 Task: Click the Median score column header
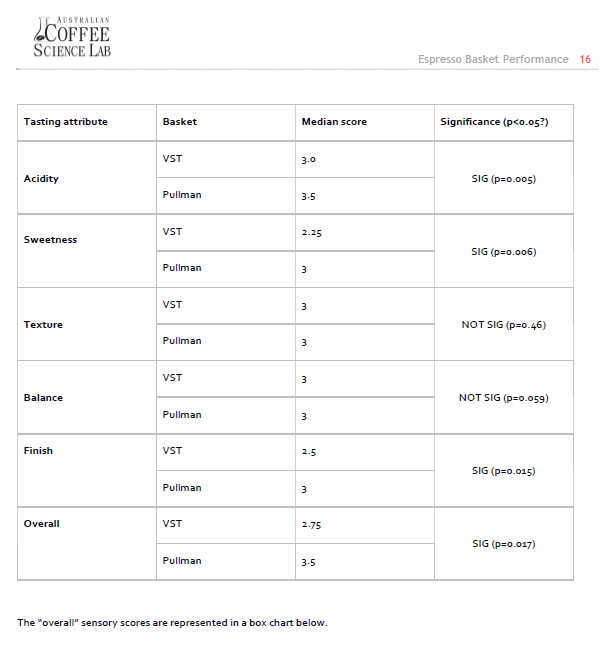tap(334, 122)
